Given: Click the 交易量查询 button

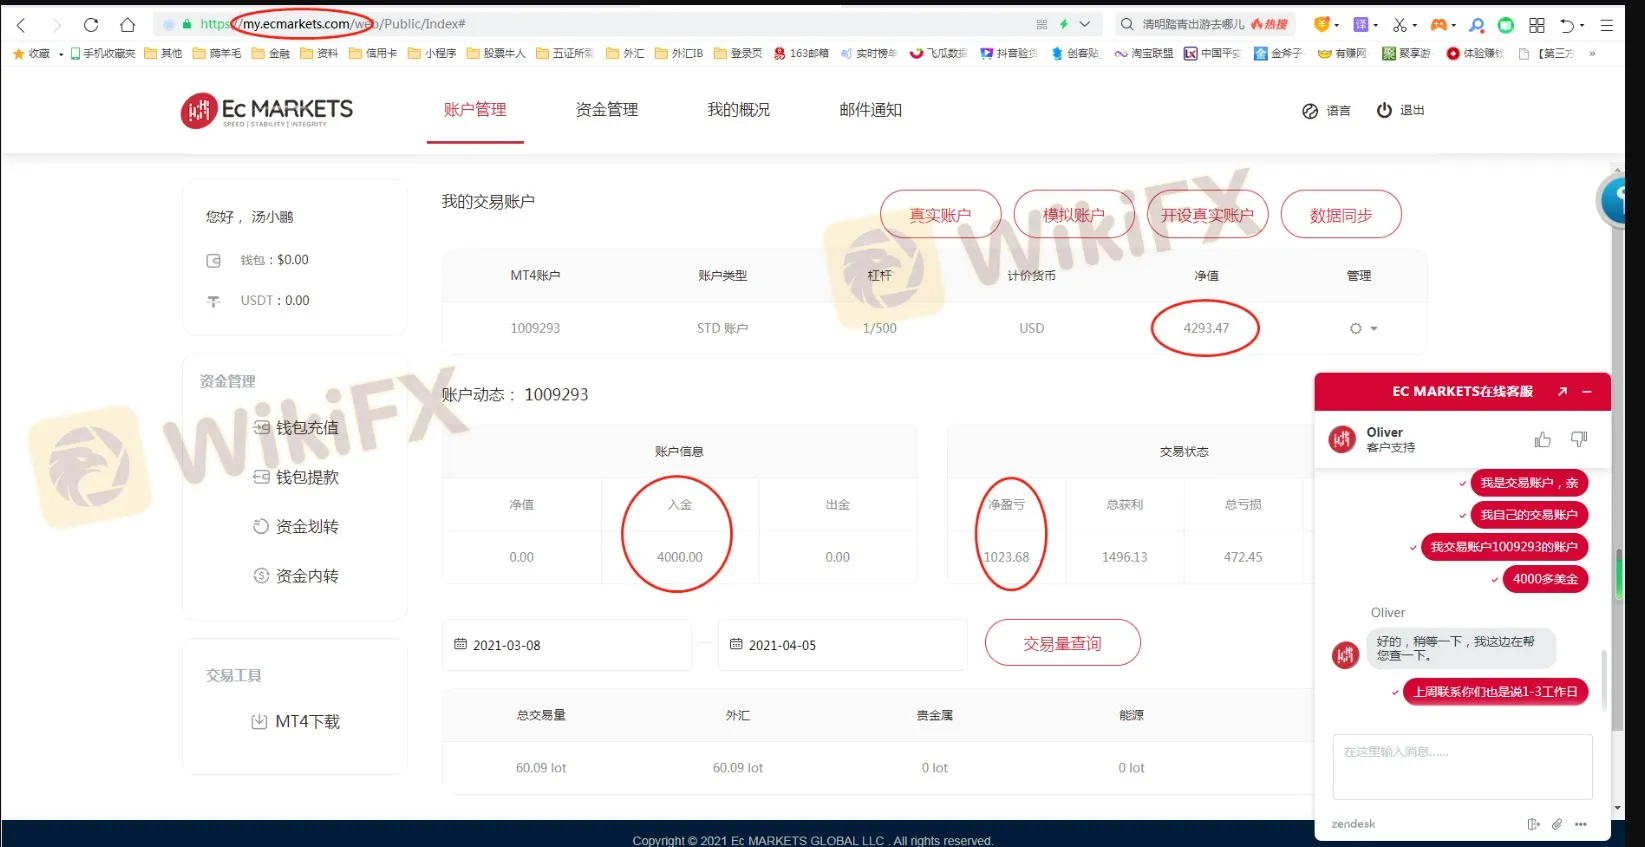Looking at the screenshot, I should [x=1062, y=643].
